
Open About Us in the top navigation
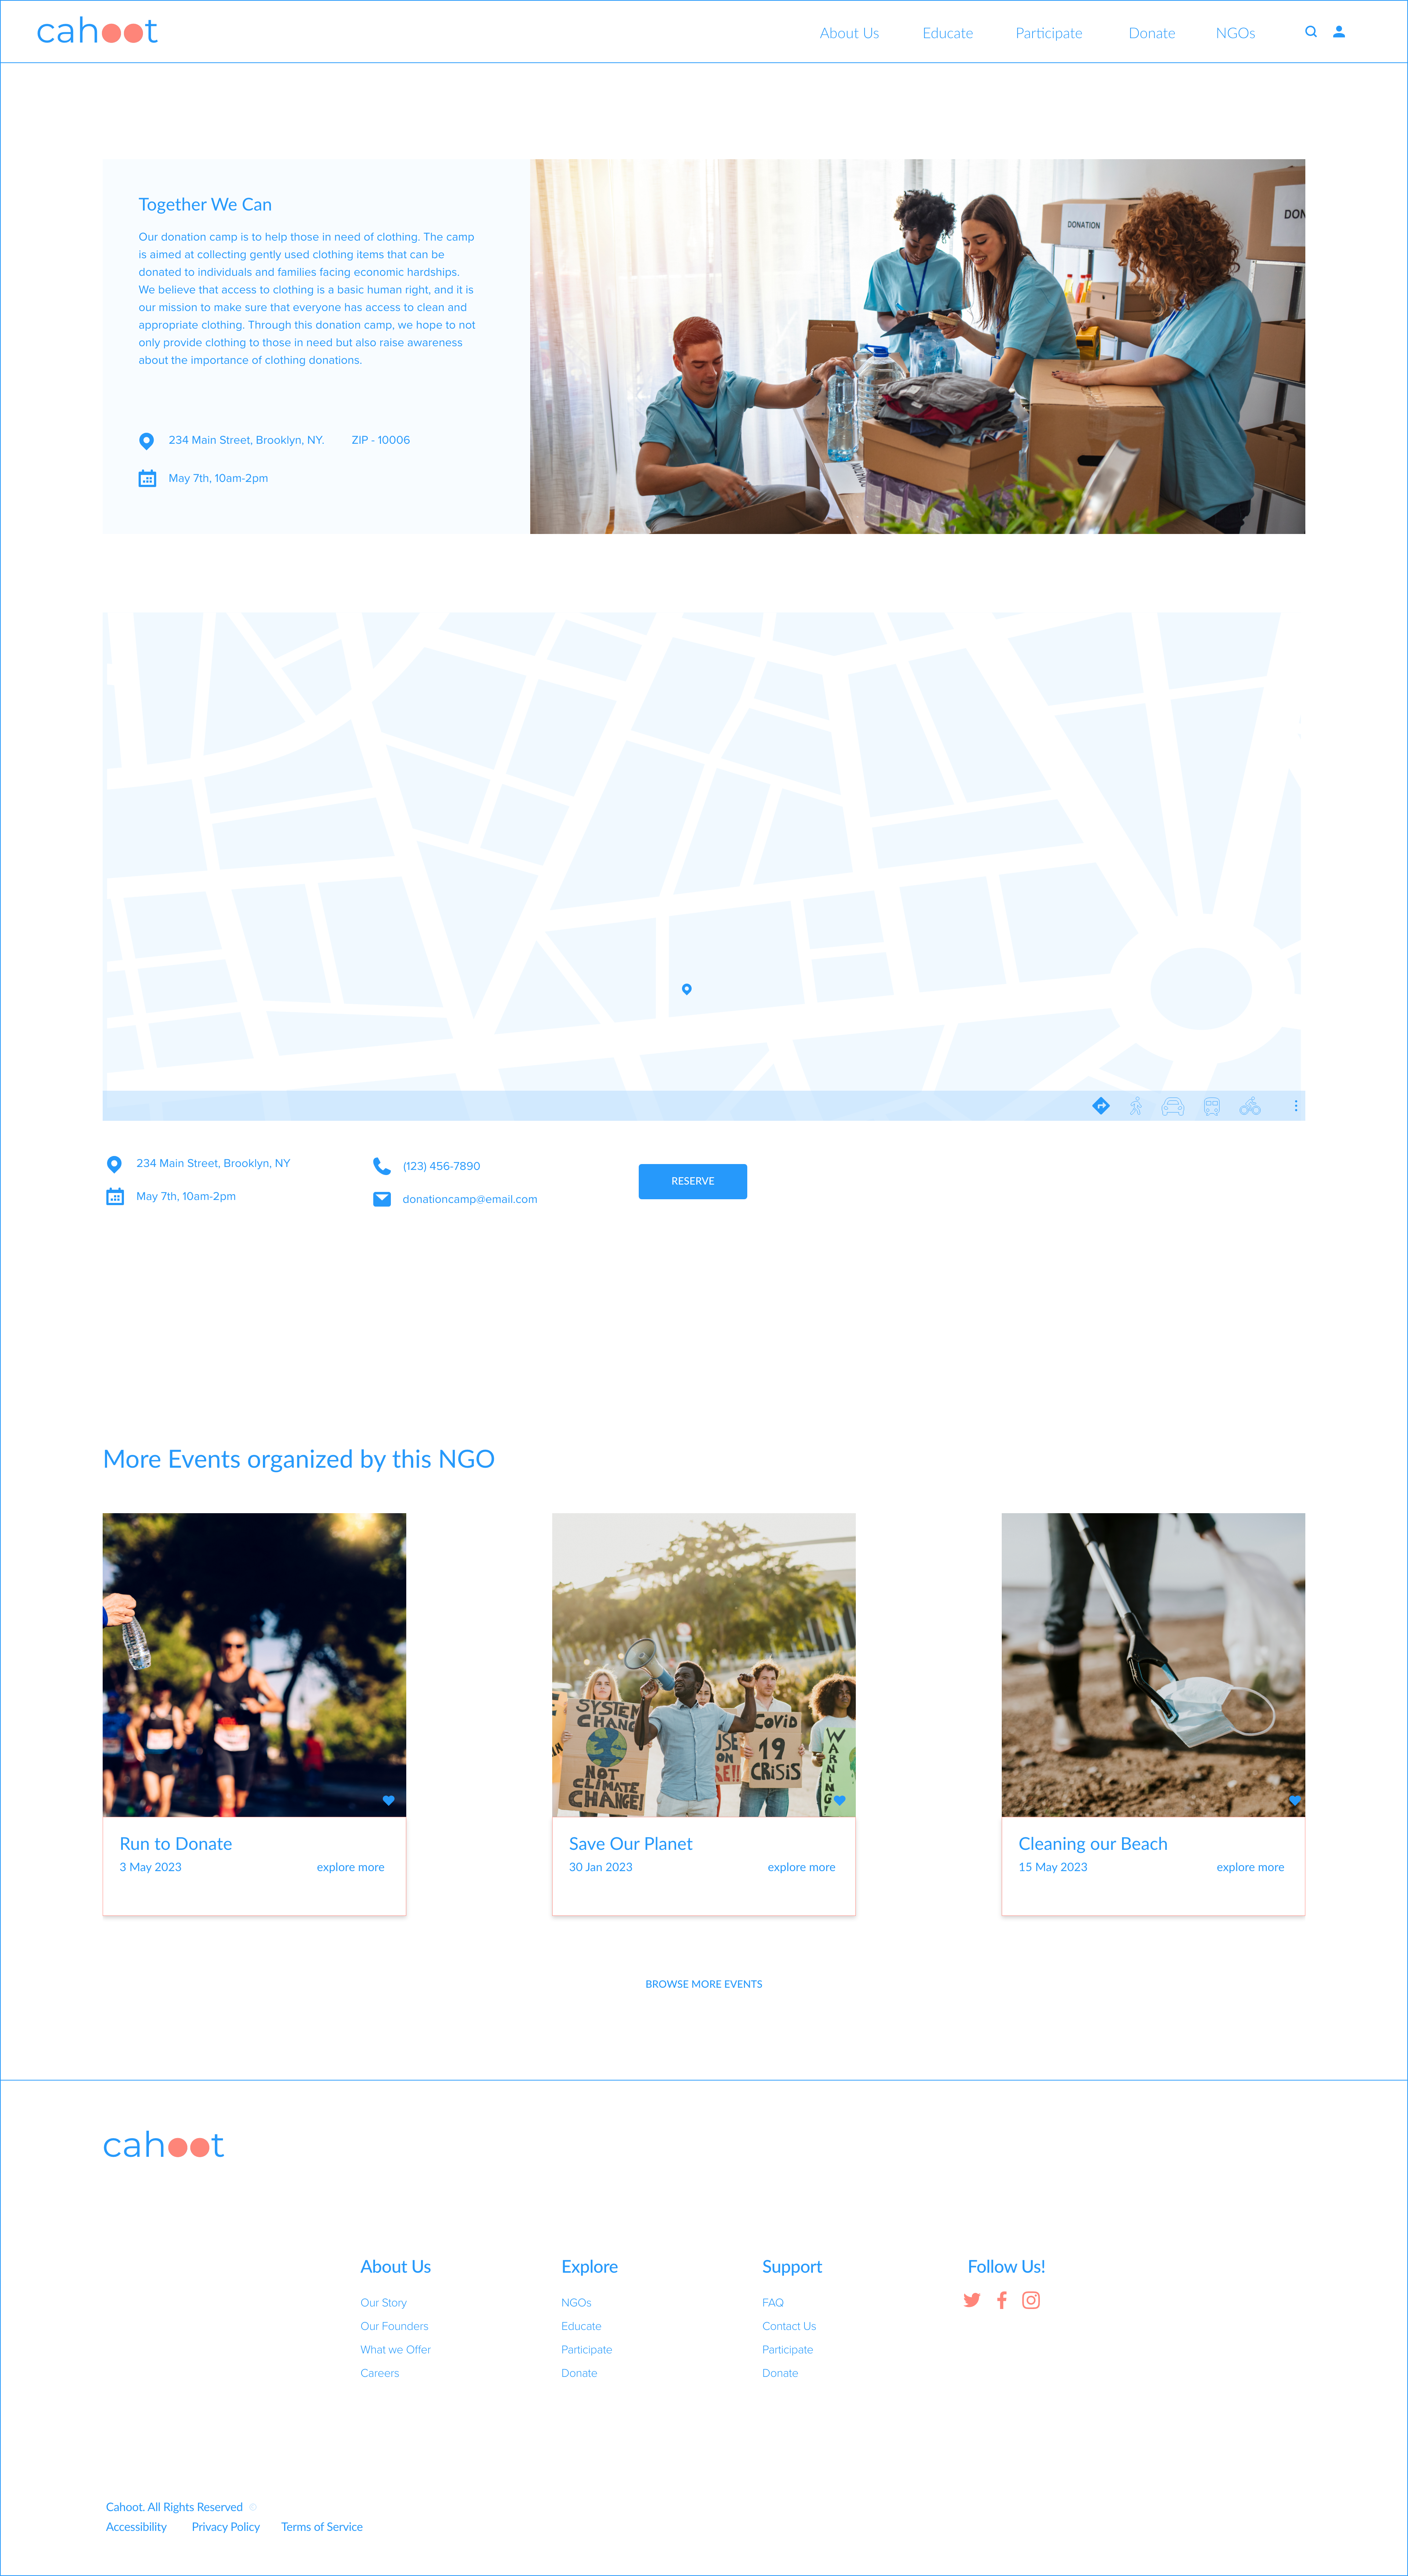pyautogui.click(x=849, y=33)
